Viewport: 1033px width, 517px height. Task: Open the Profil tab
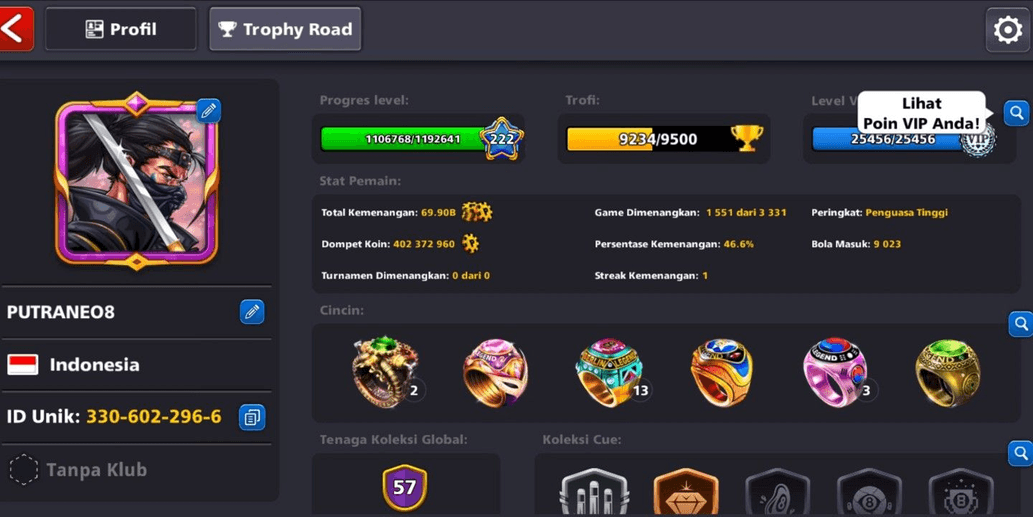pos(121,29)
